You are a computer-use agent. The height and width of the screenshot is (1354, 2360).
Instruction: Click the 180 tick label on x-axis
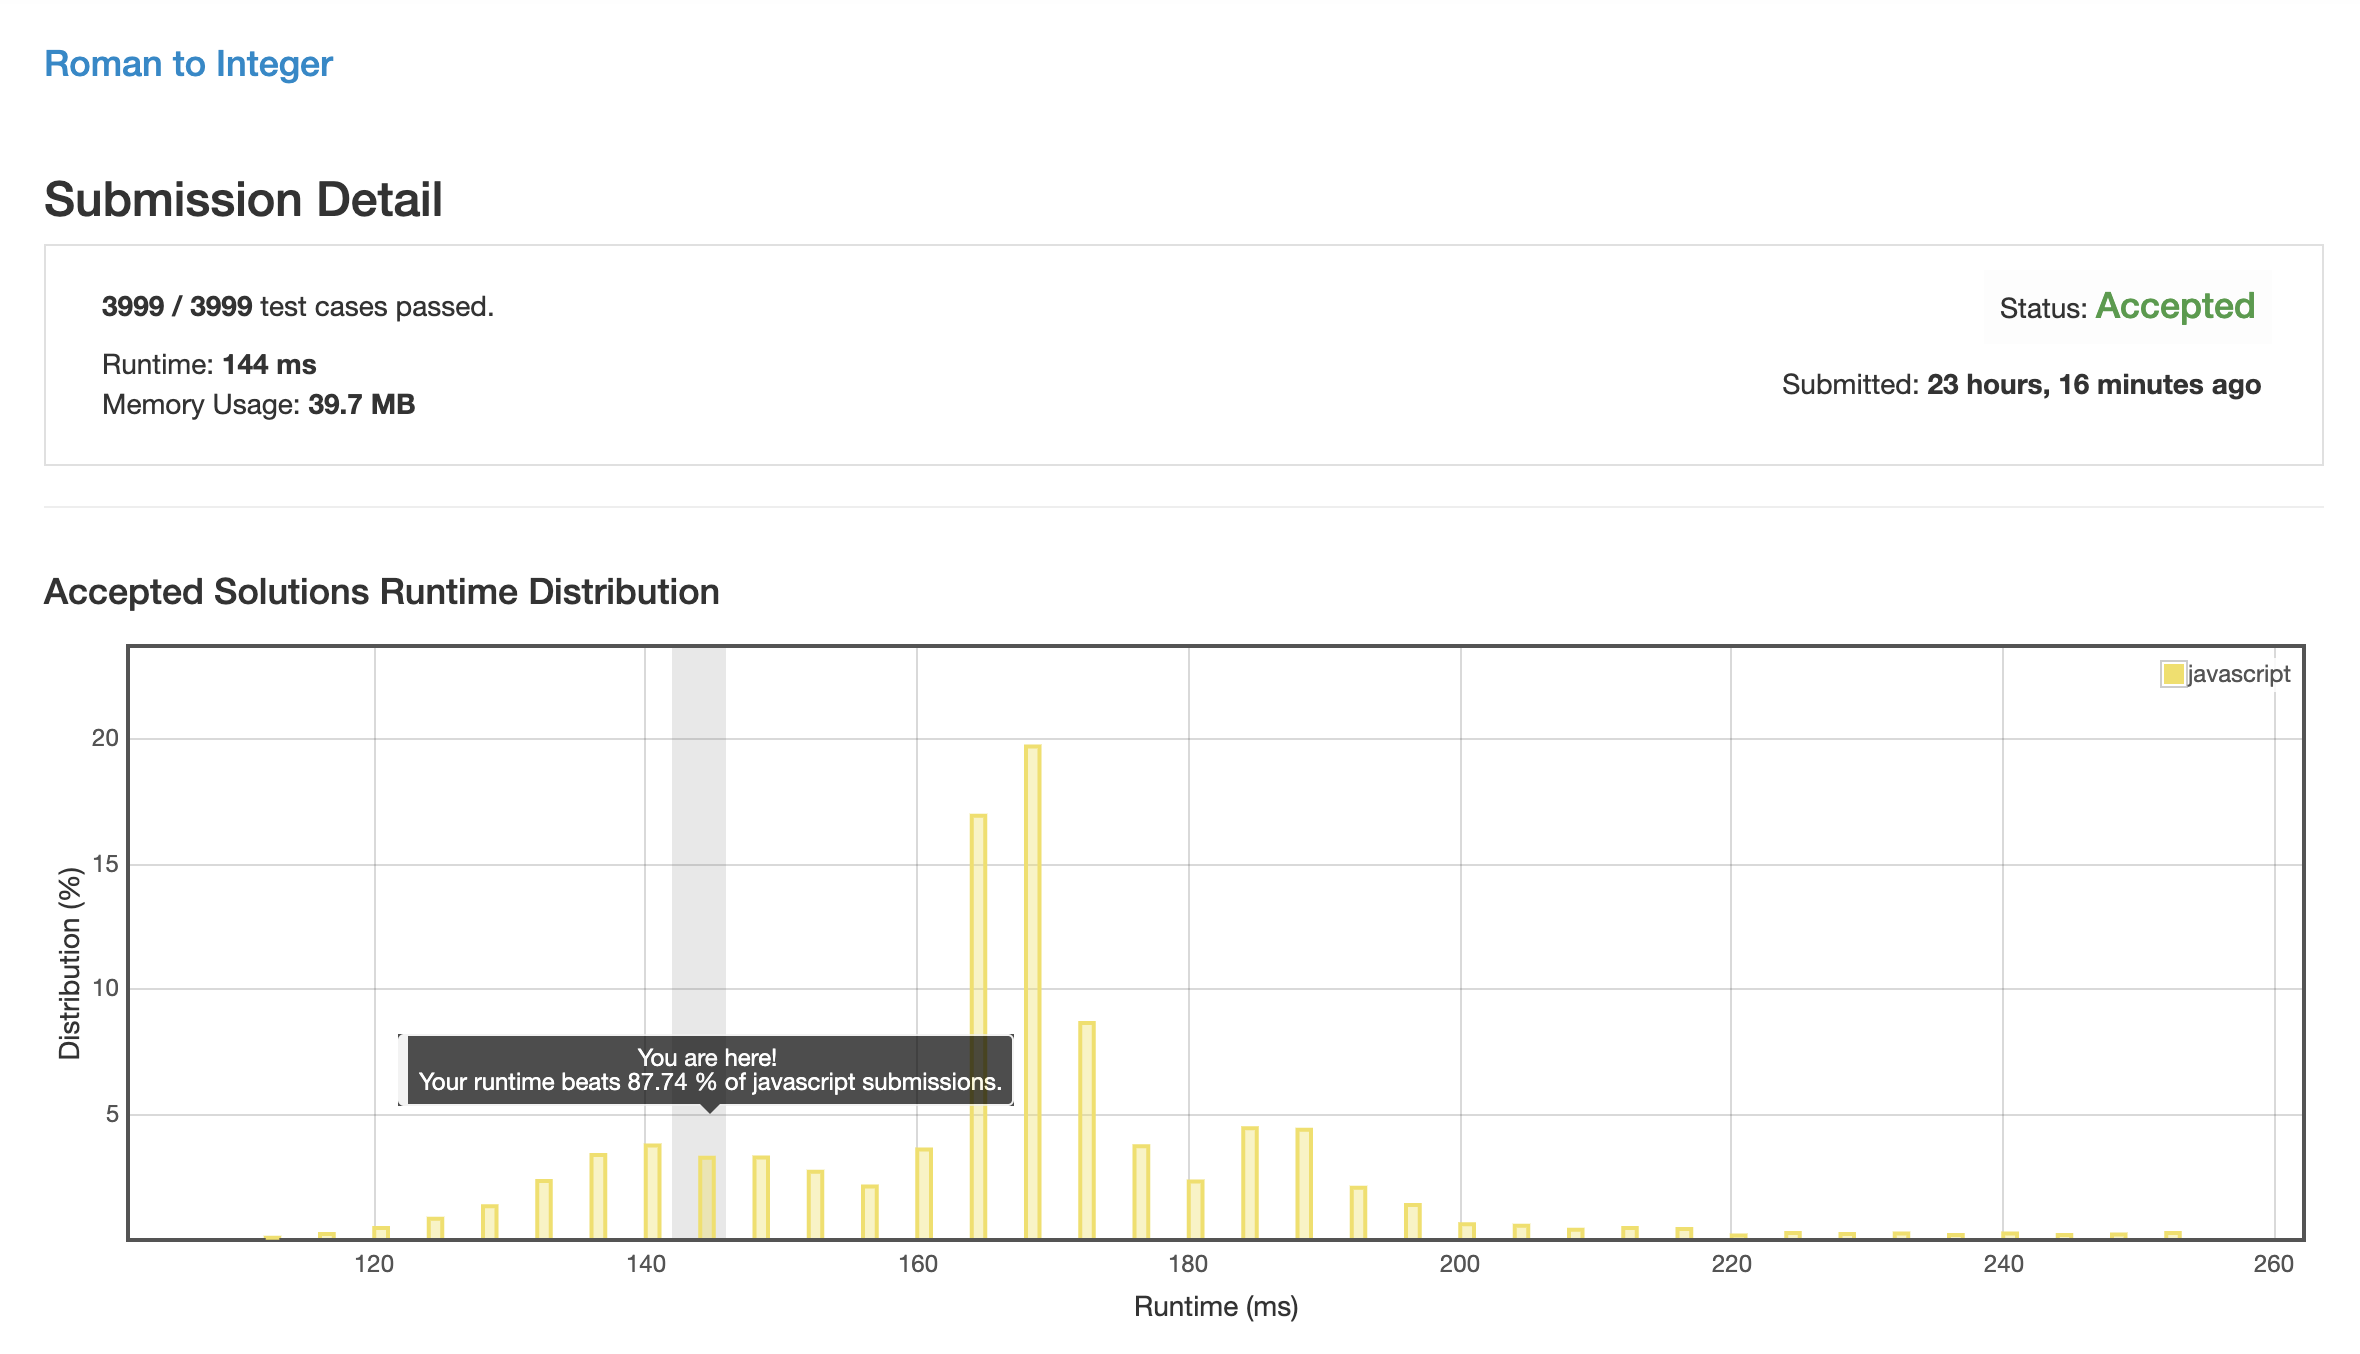click(1188, 1264)
